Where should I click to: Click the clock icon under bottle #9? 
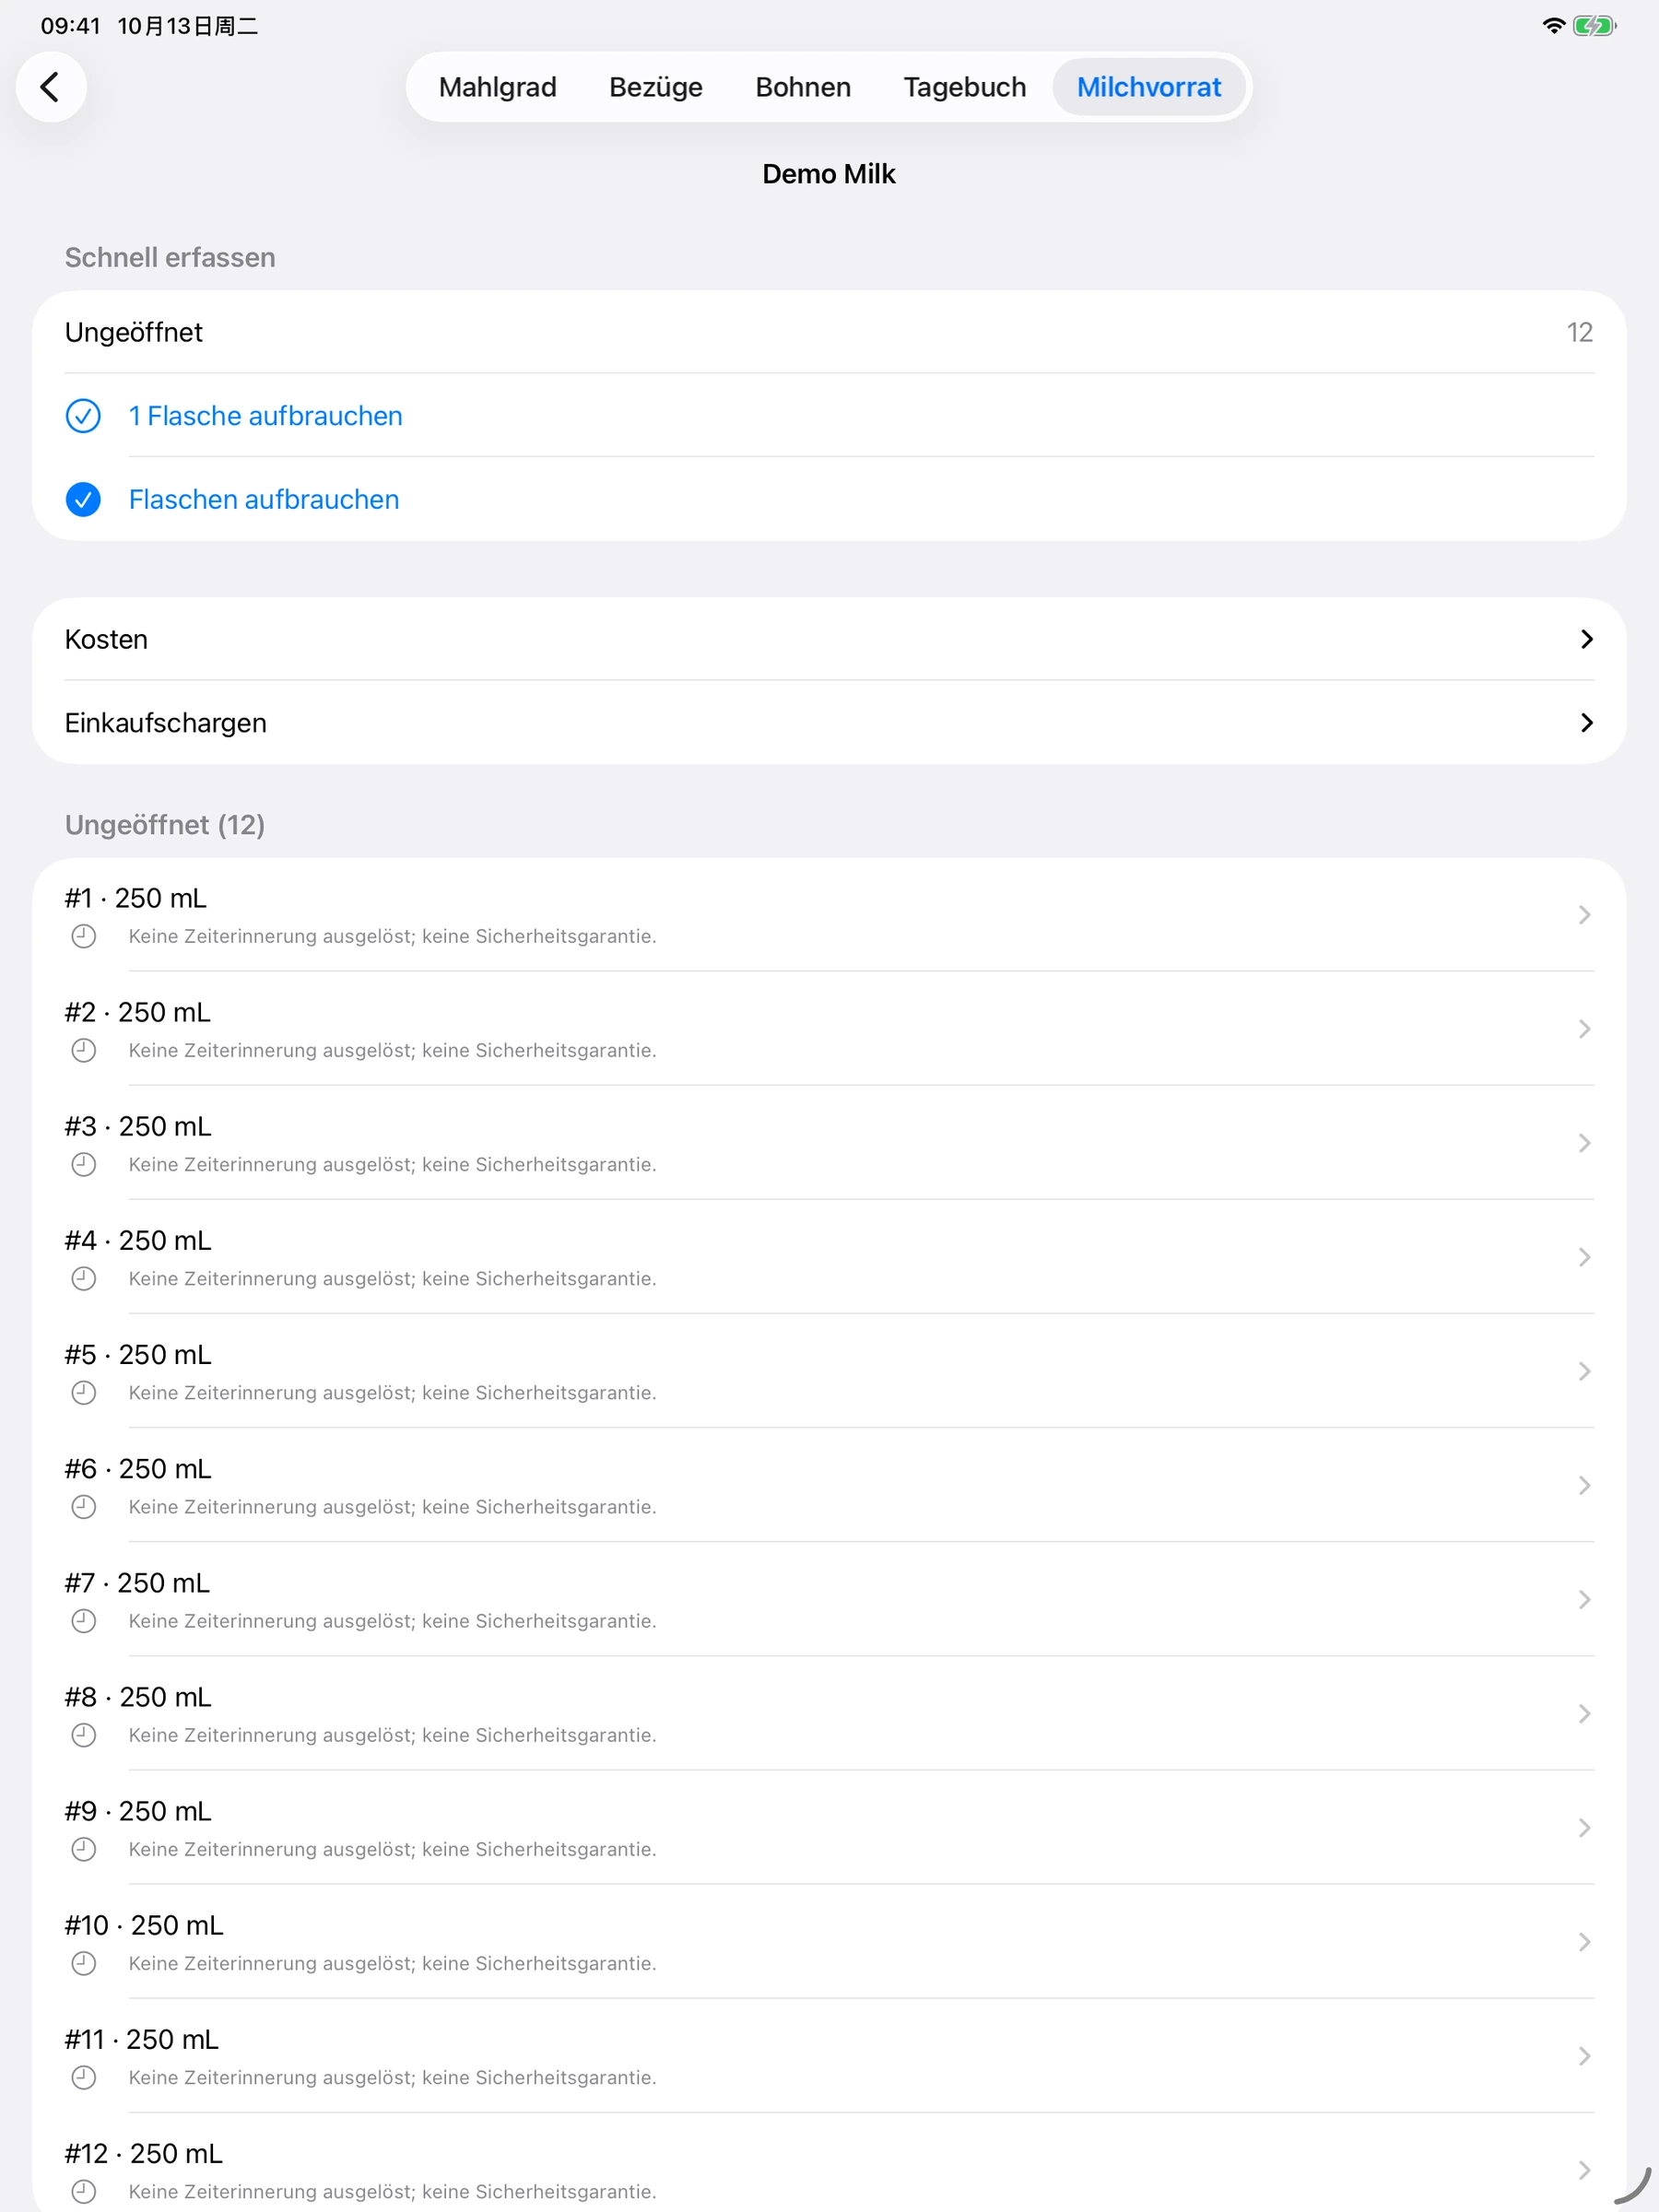click(84, 1849)
